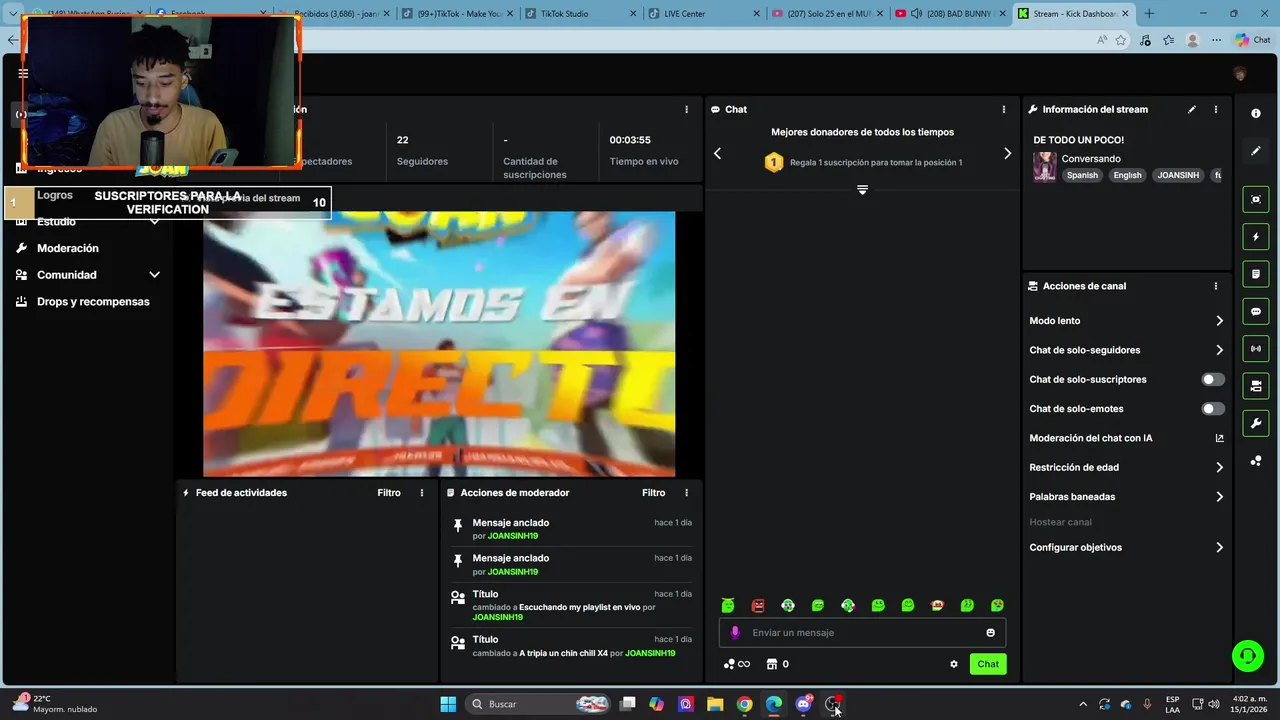Viewport: 1280px width, 720px height.
Task: Open user avatar at top right
Action: point(1240,74)
